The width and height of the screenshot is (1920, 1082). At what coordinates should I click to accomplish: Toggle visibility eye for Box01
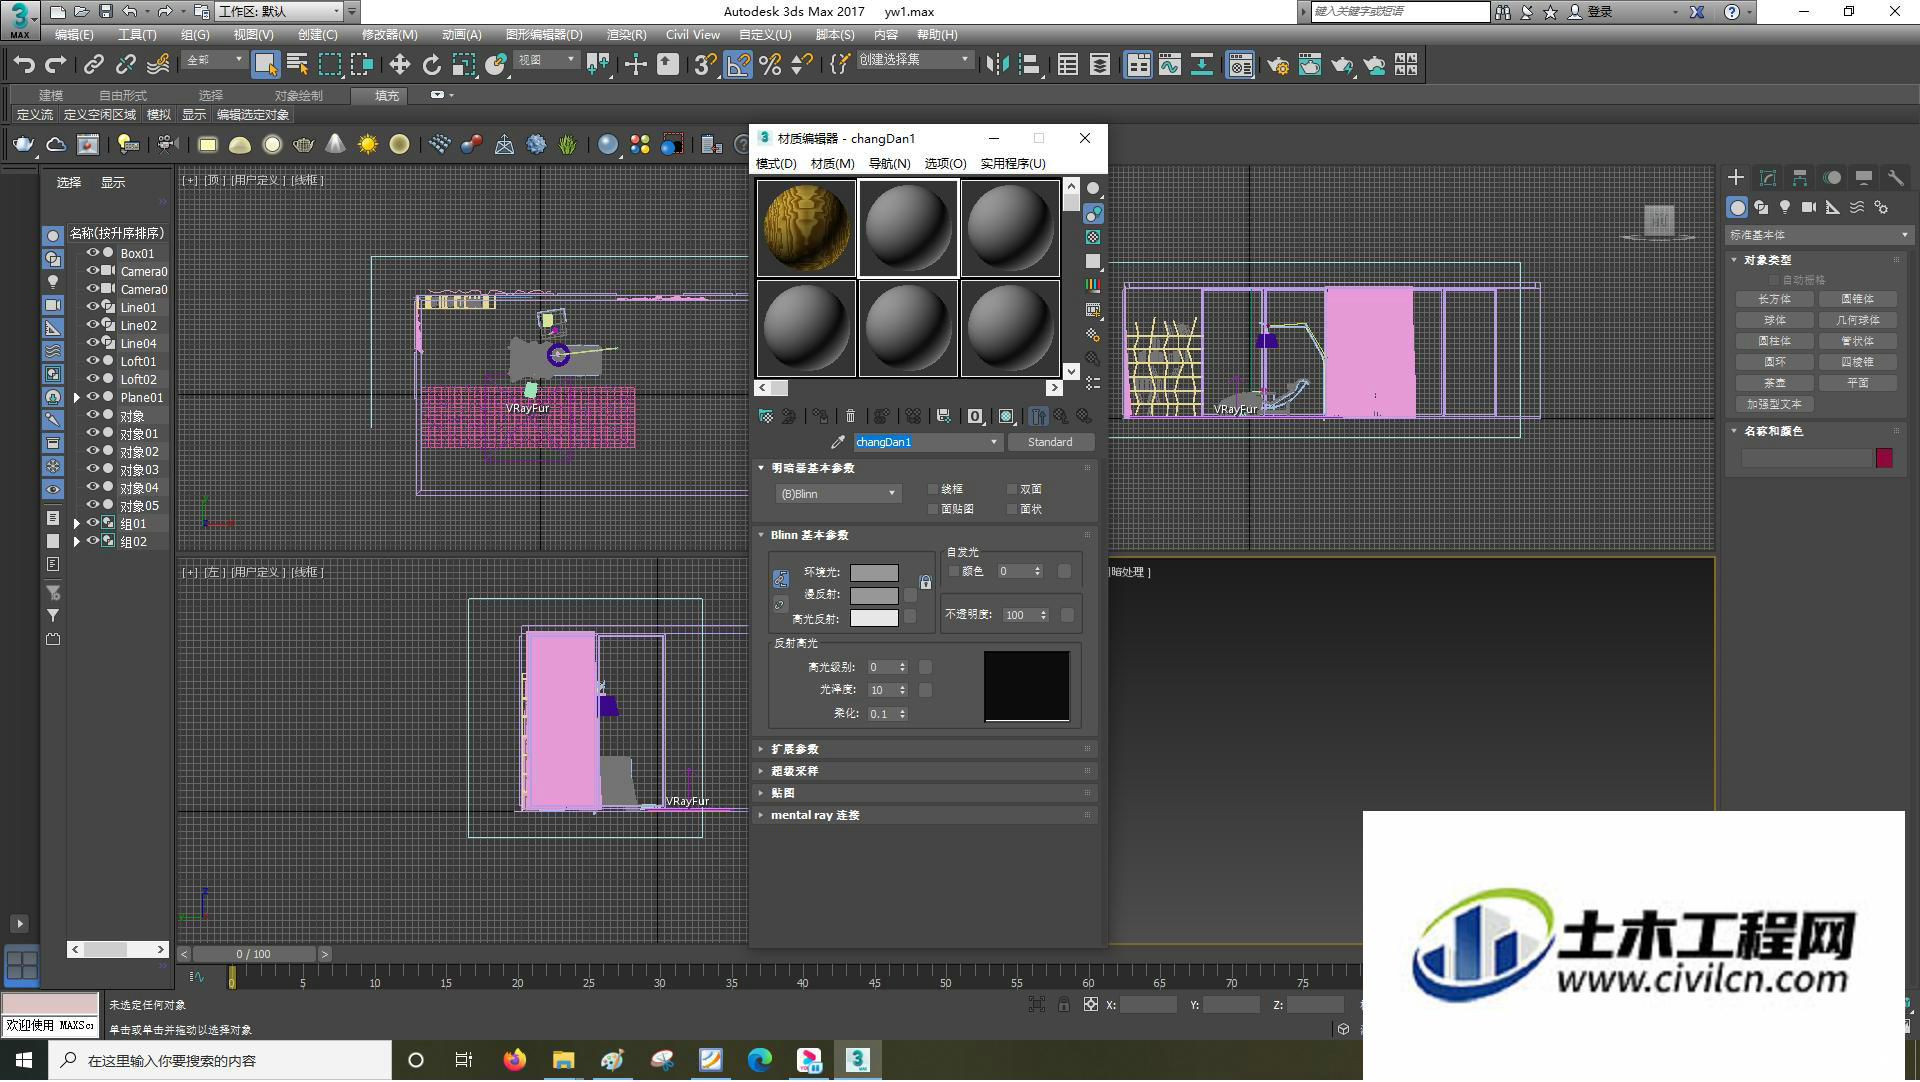tap(92, 253)
